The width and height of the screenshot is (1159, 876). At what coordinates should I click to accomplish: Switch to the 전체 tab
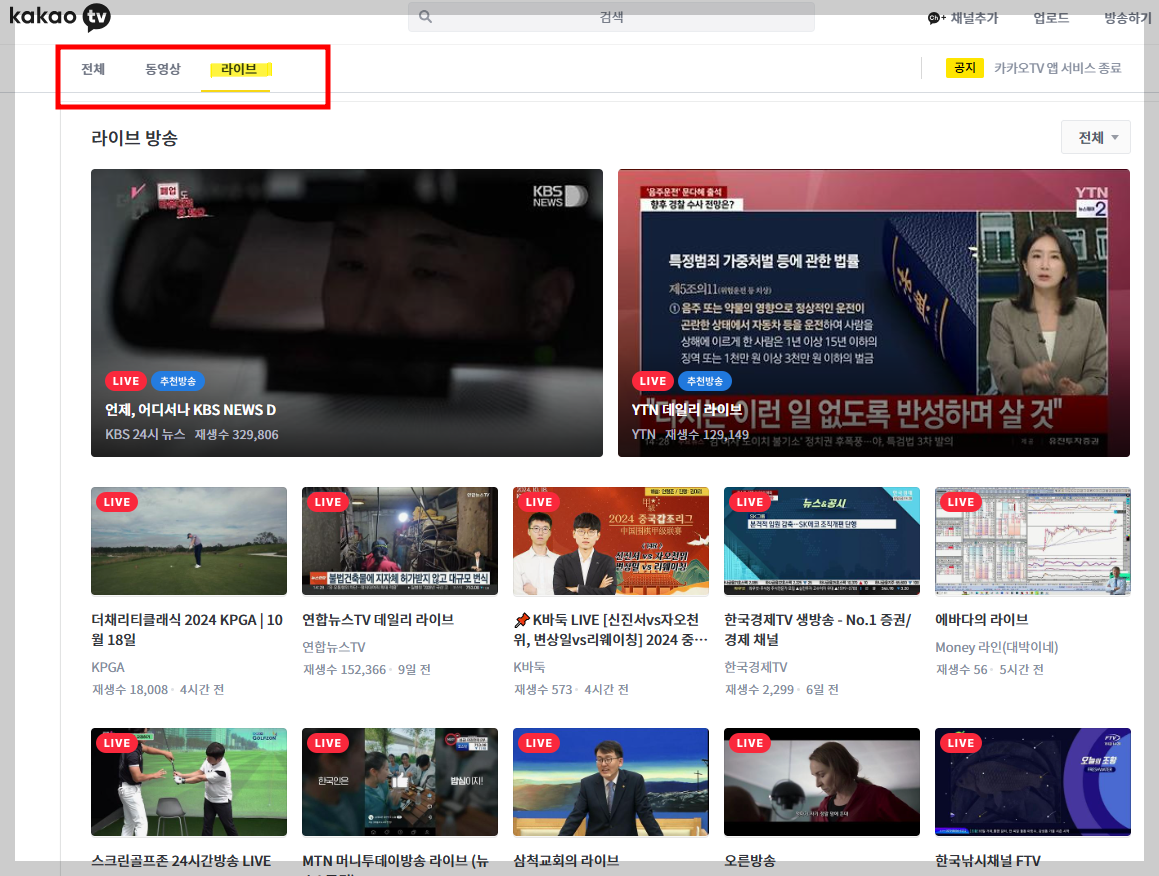click(x=93, y=69)
